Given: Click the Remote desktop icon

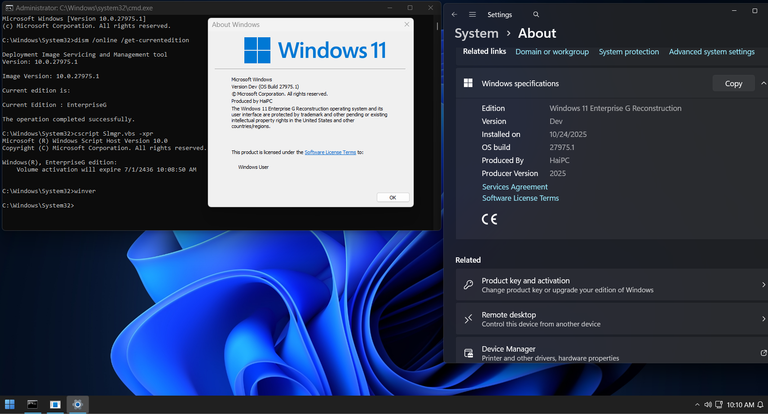Looking at the screenshot, I should point(468,319).
